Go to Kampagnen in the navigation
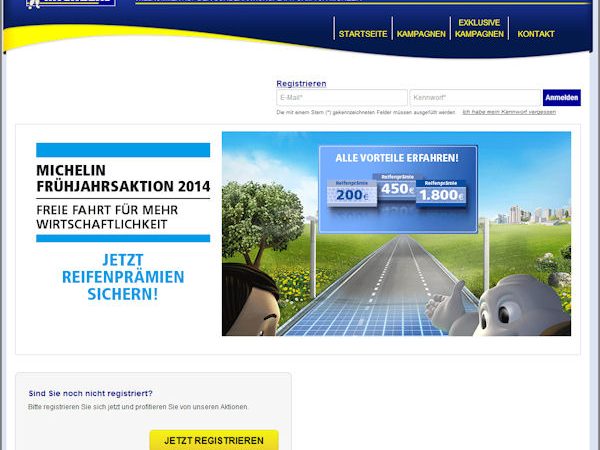 [421, 34]
